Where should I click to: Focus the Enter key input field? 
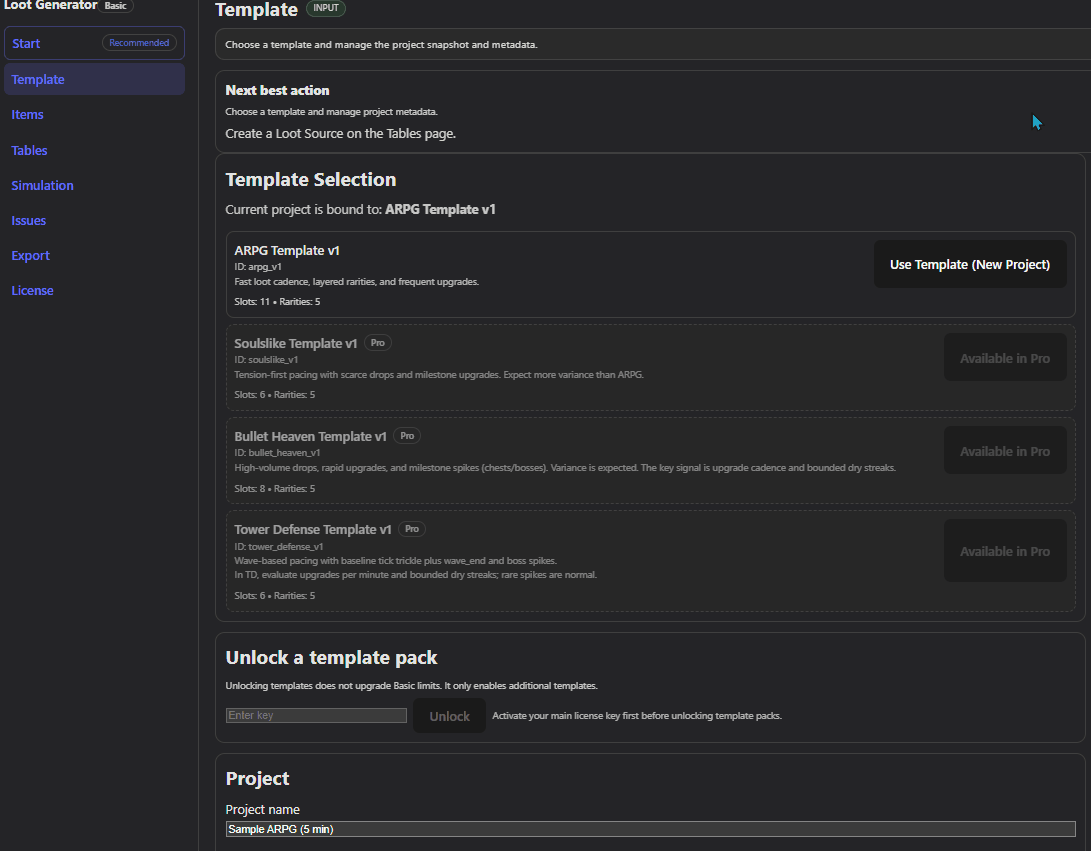click(x=316, y=716)
